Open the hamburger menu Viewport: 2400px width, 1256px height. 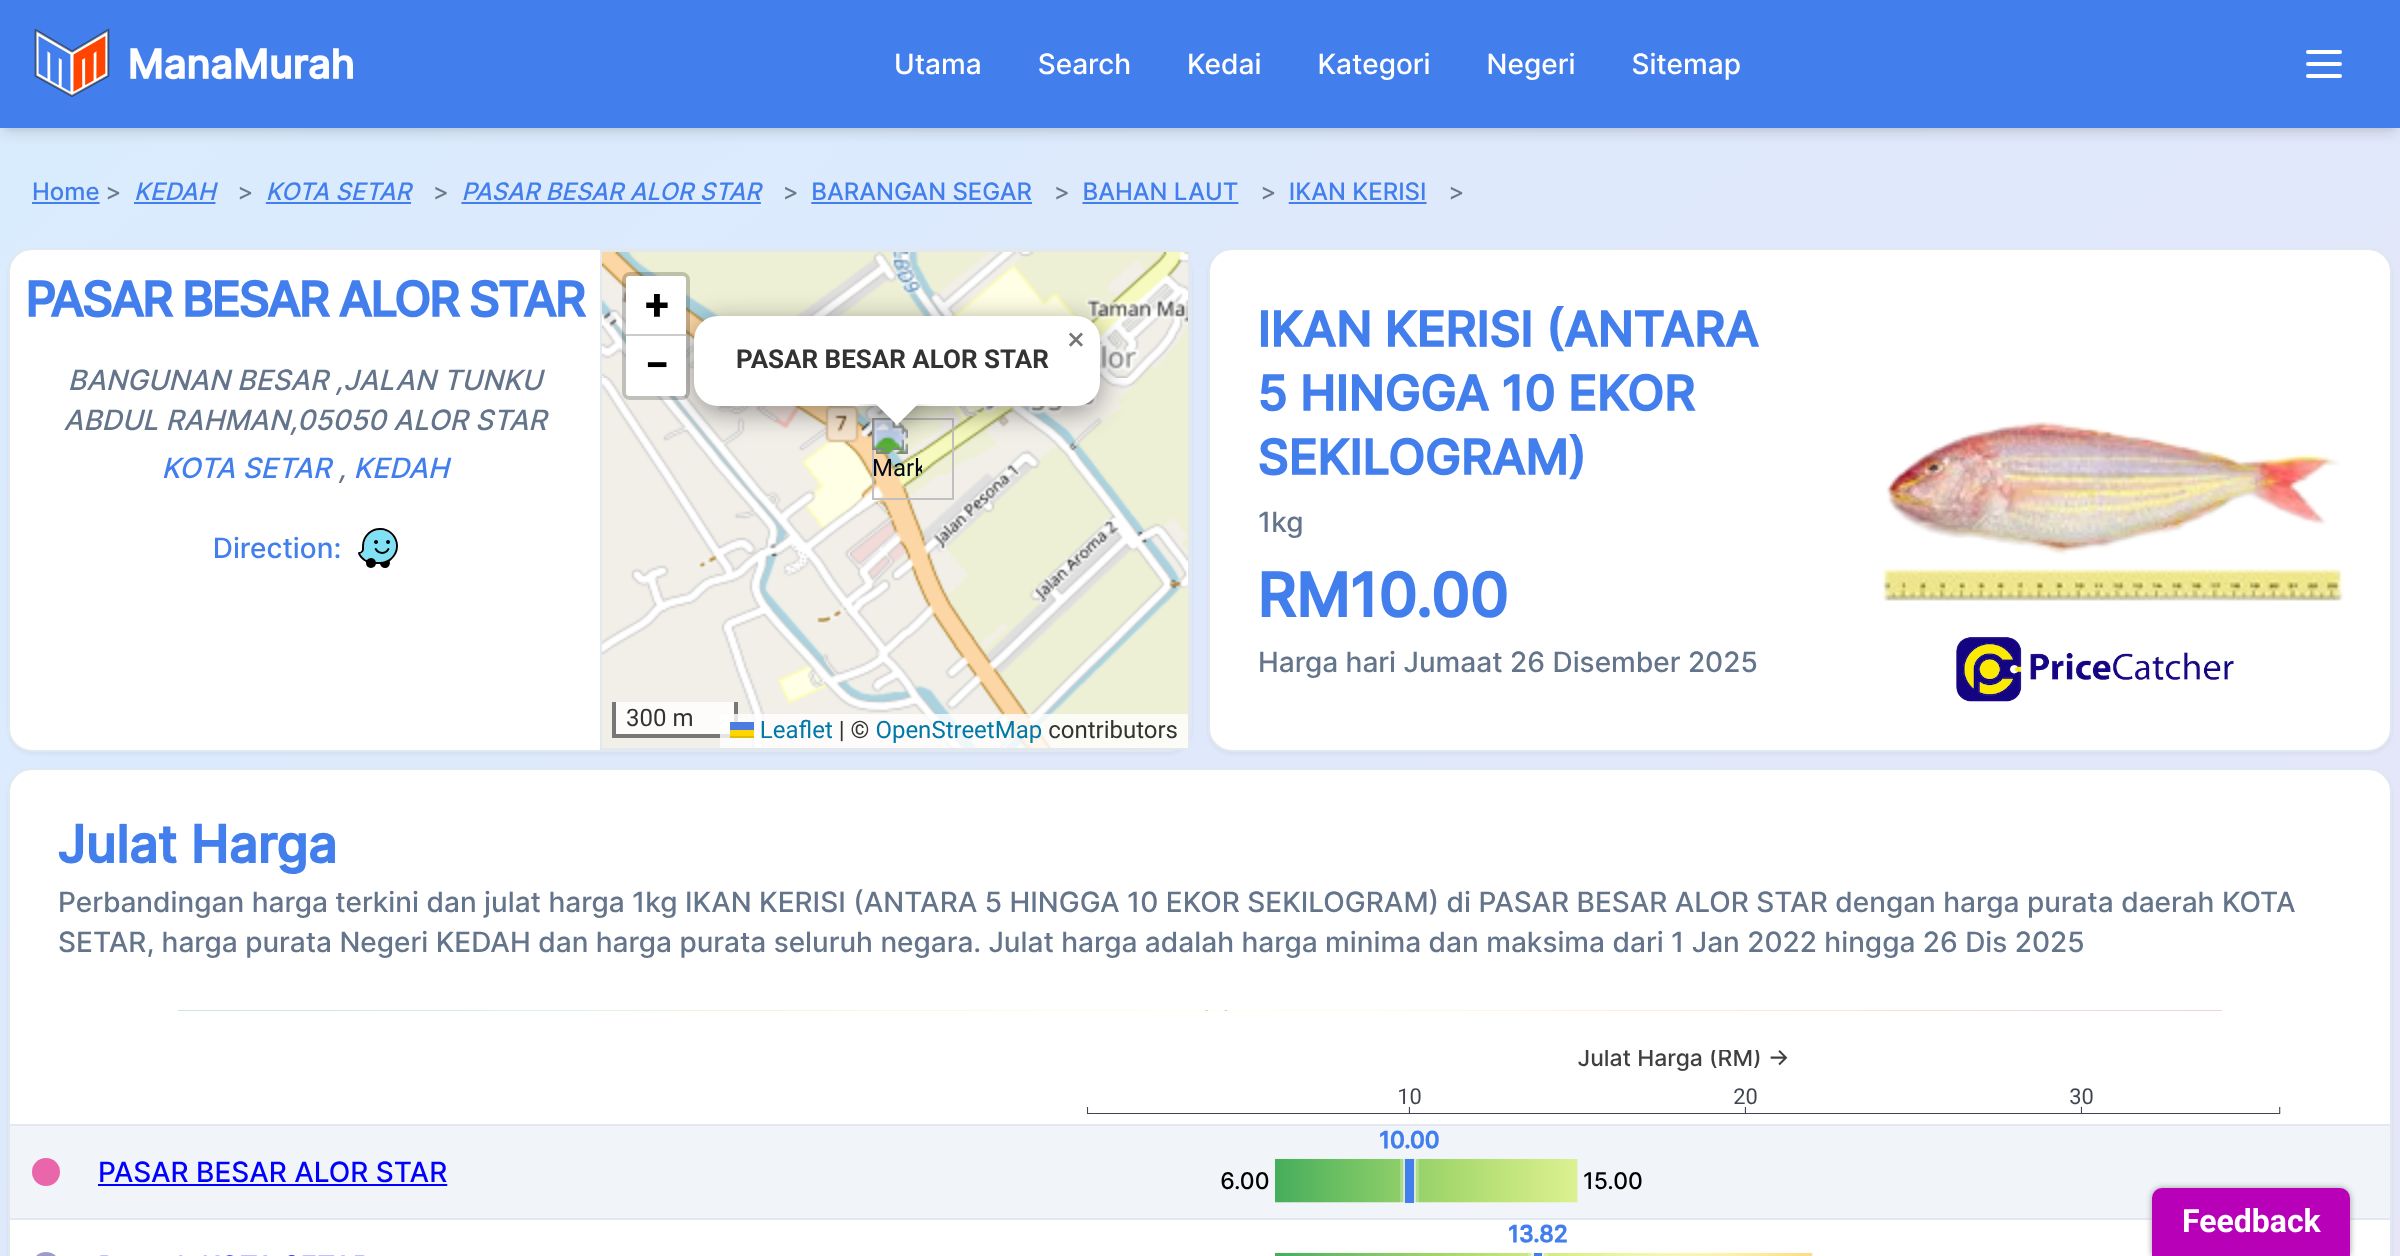pos(2323,64)
